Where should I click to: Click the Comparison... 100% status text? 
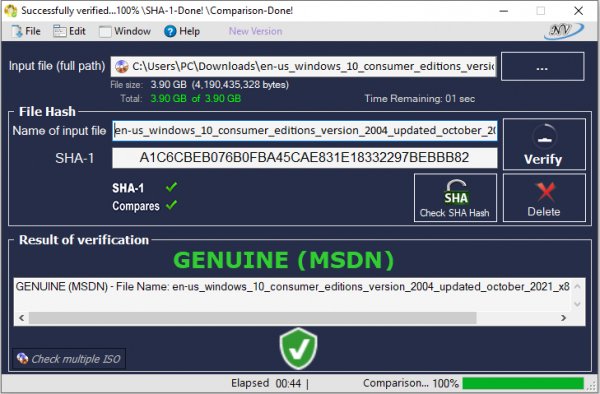tap(411, 383)
